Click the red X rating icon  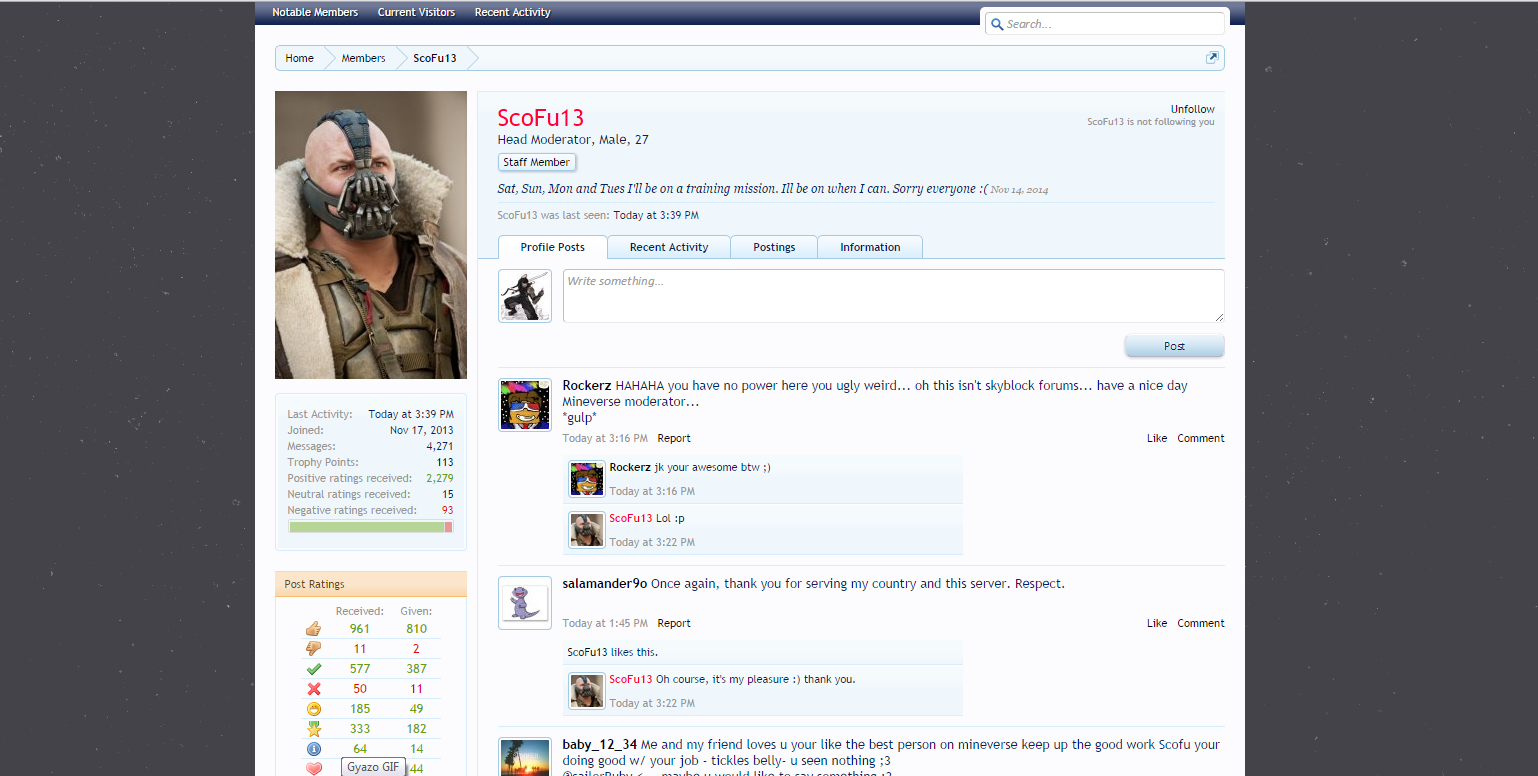(x=313, y=689)
